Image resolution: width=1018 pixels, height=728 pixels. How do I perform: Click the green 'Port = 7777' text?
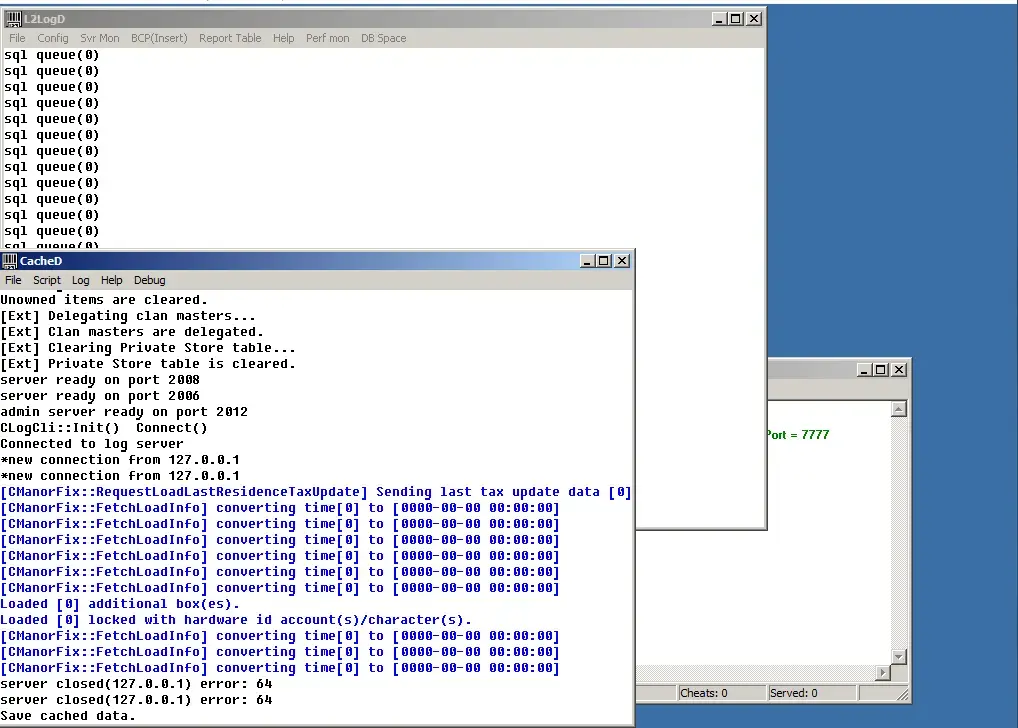798,434
